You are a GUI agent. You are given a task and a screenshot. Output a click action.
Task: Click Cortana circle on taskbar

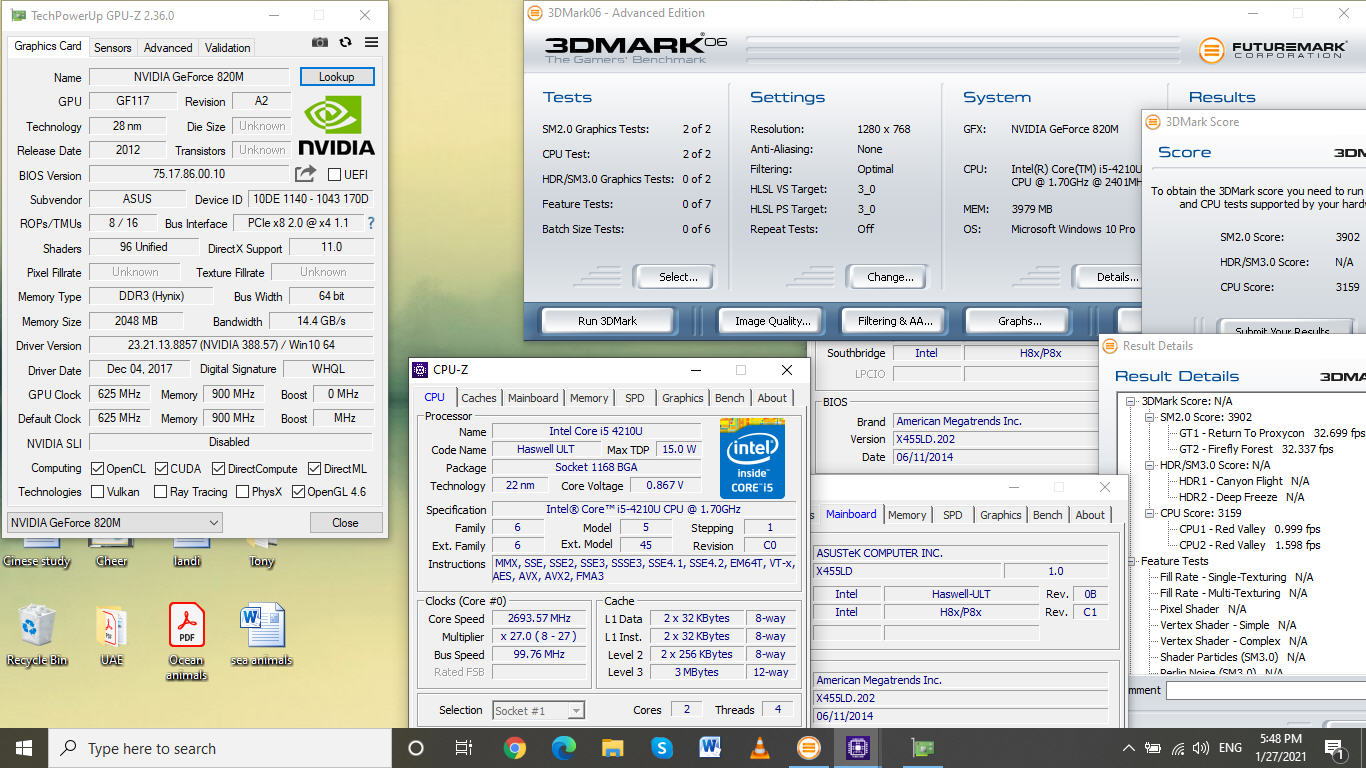click(x=416, y=748)
